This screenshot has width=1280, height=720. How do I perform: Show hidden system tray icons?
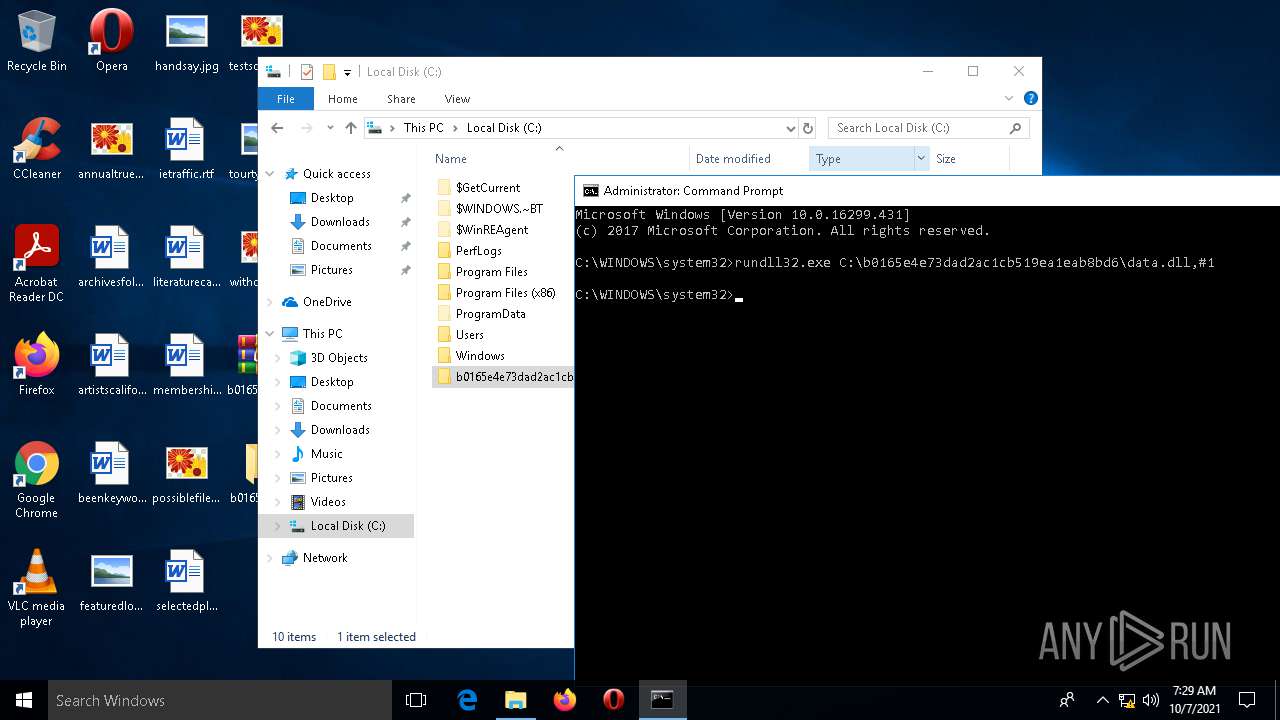(1102, 700)
